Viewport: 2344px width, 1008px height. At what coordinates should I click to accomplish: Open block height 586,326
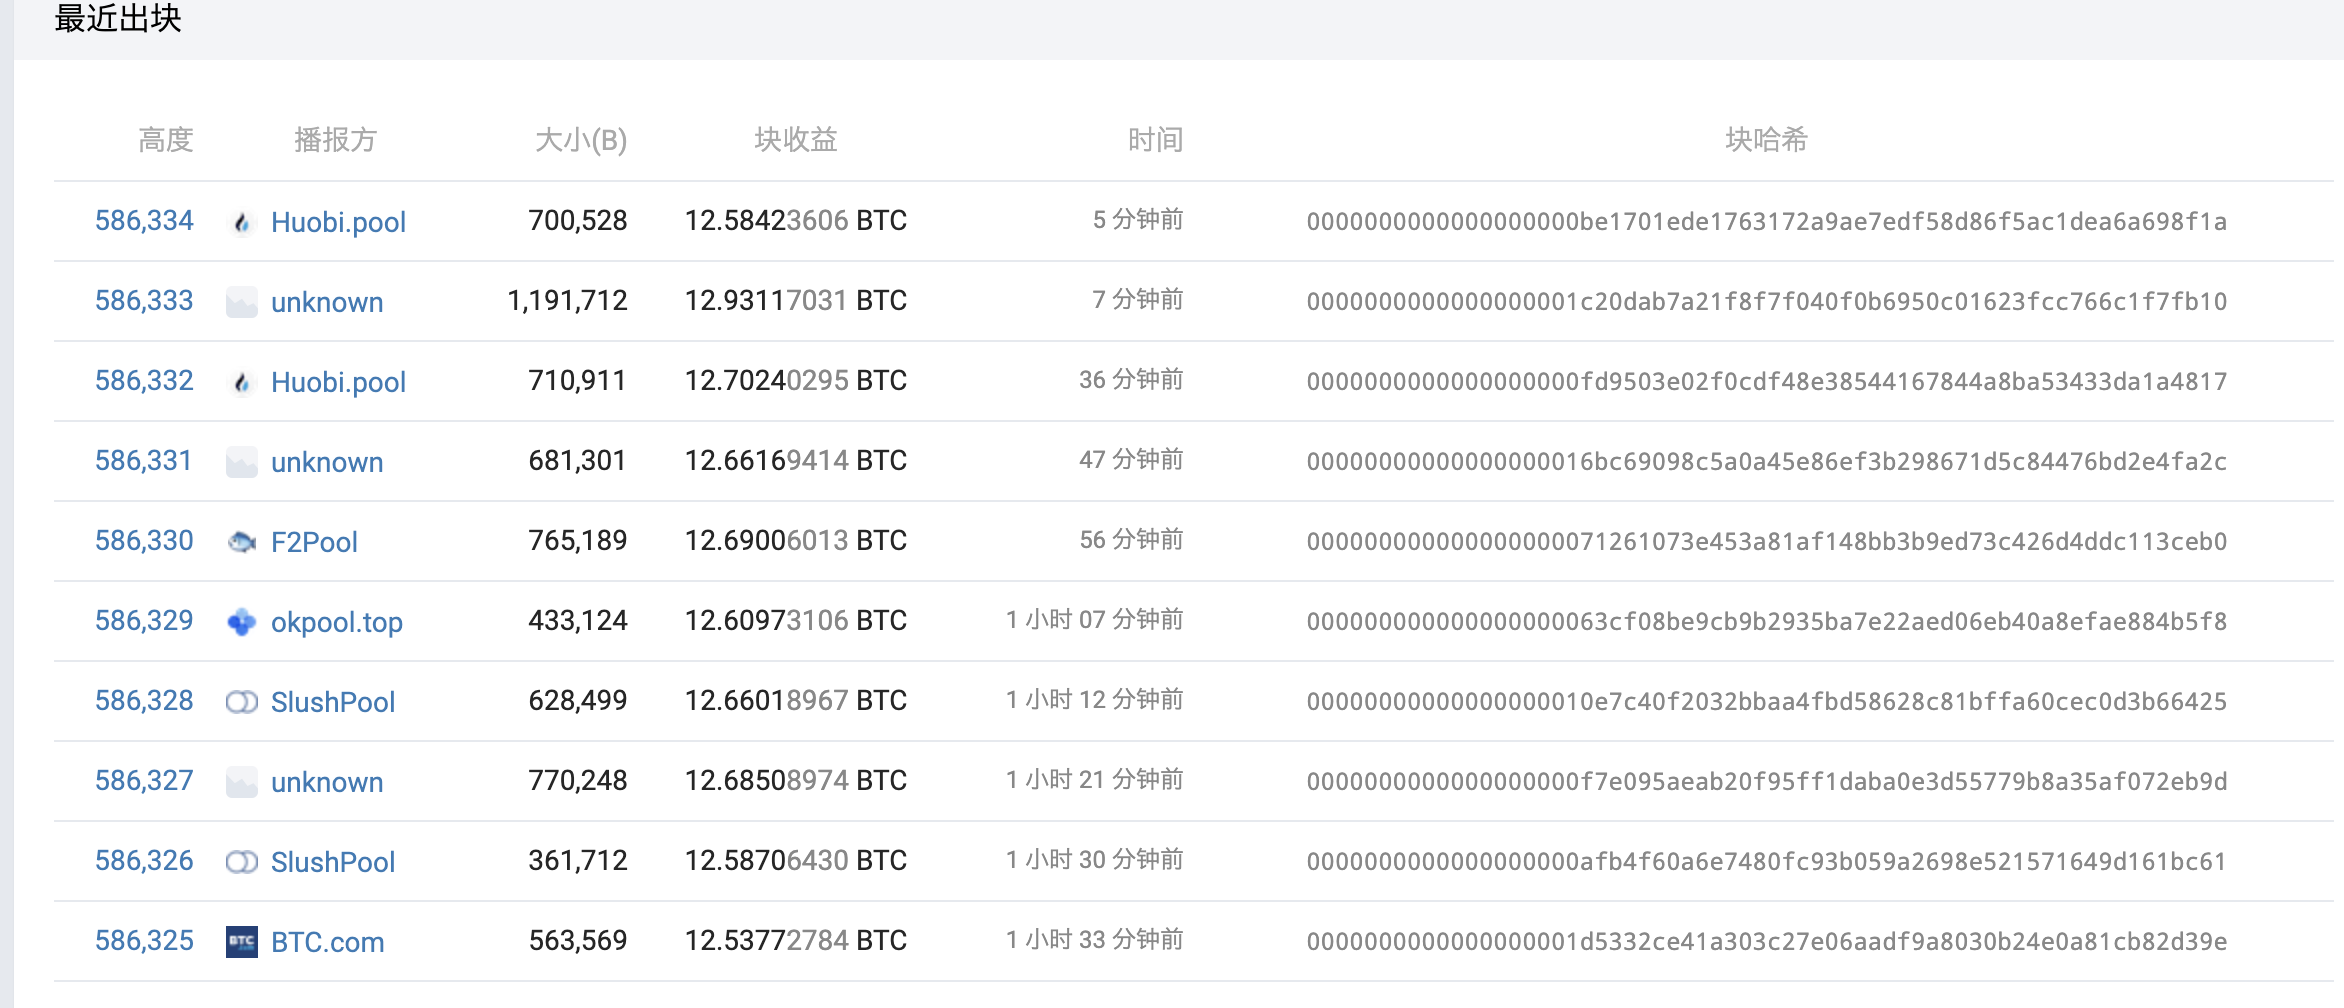pyautogui.click(x=144, y=861)
